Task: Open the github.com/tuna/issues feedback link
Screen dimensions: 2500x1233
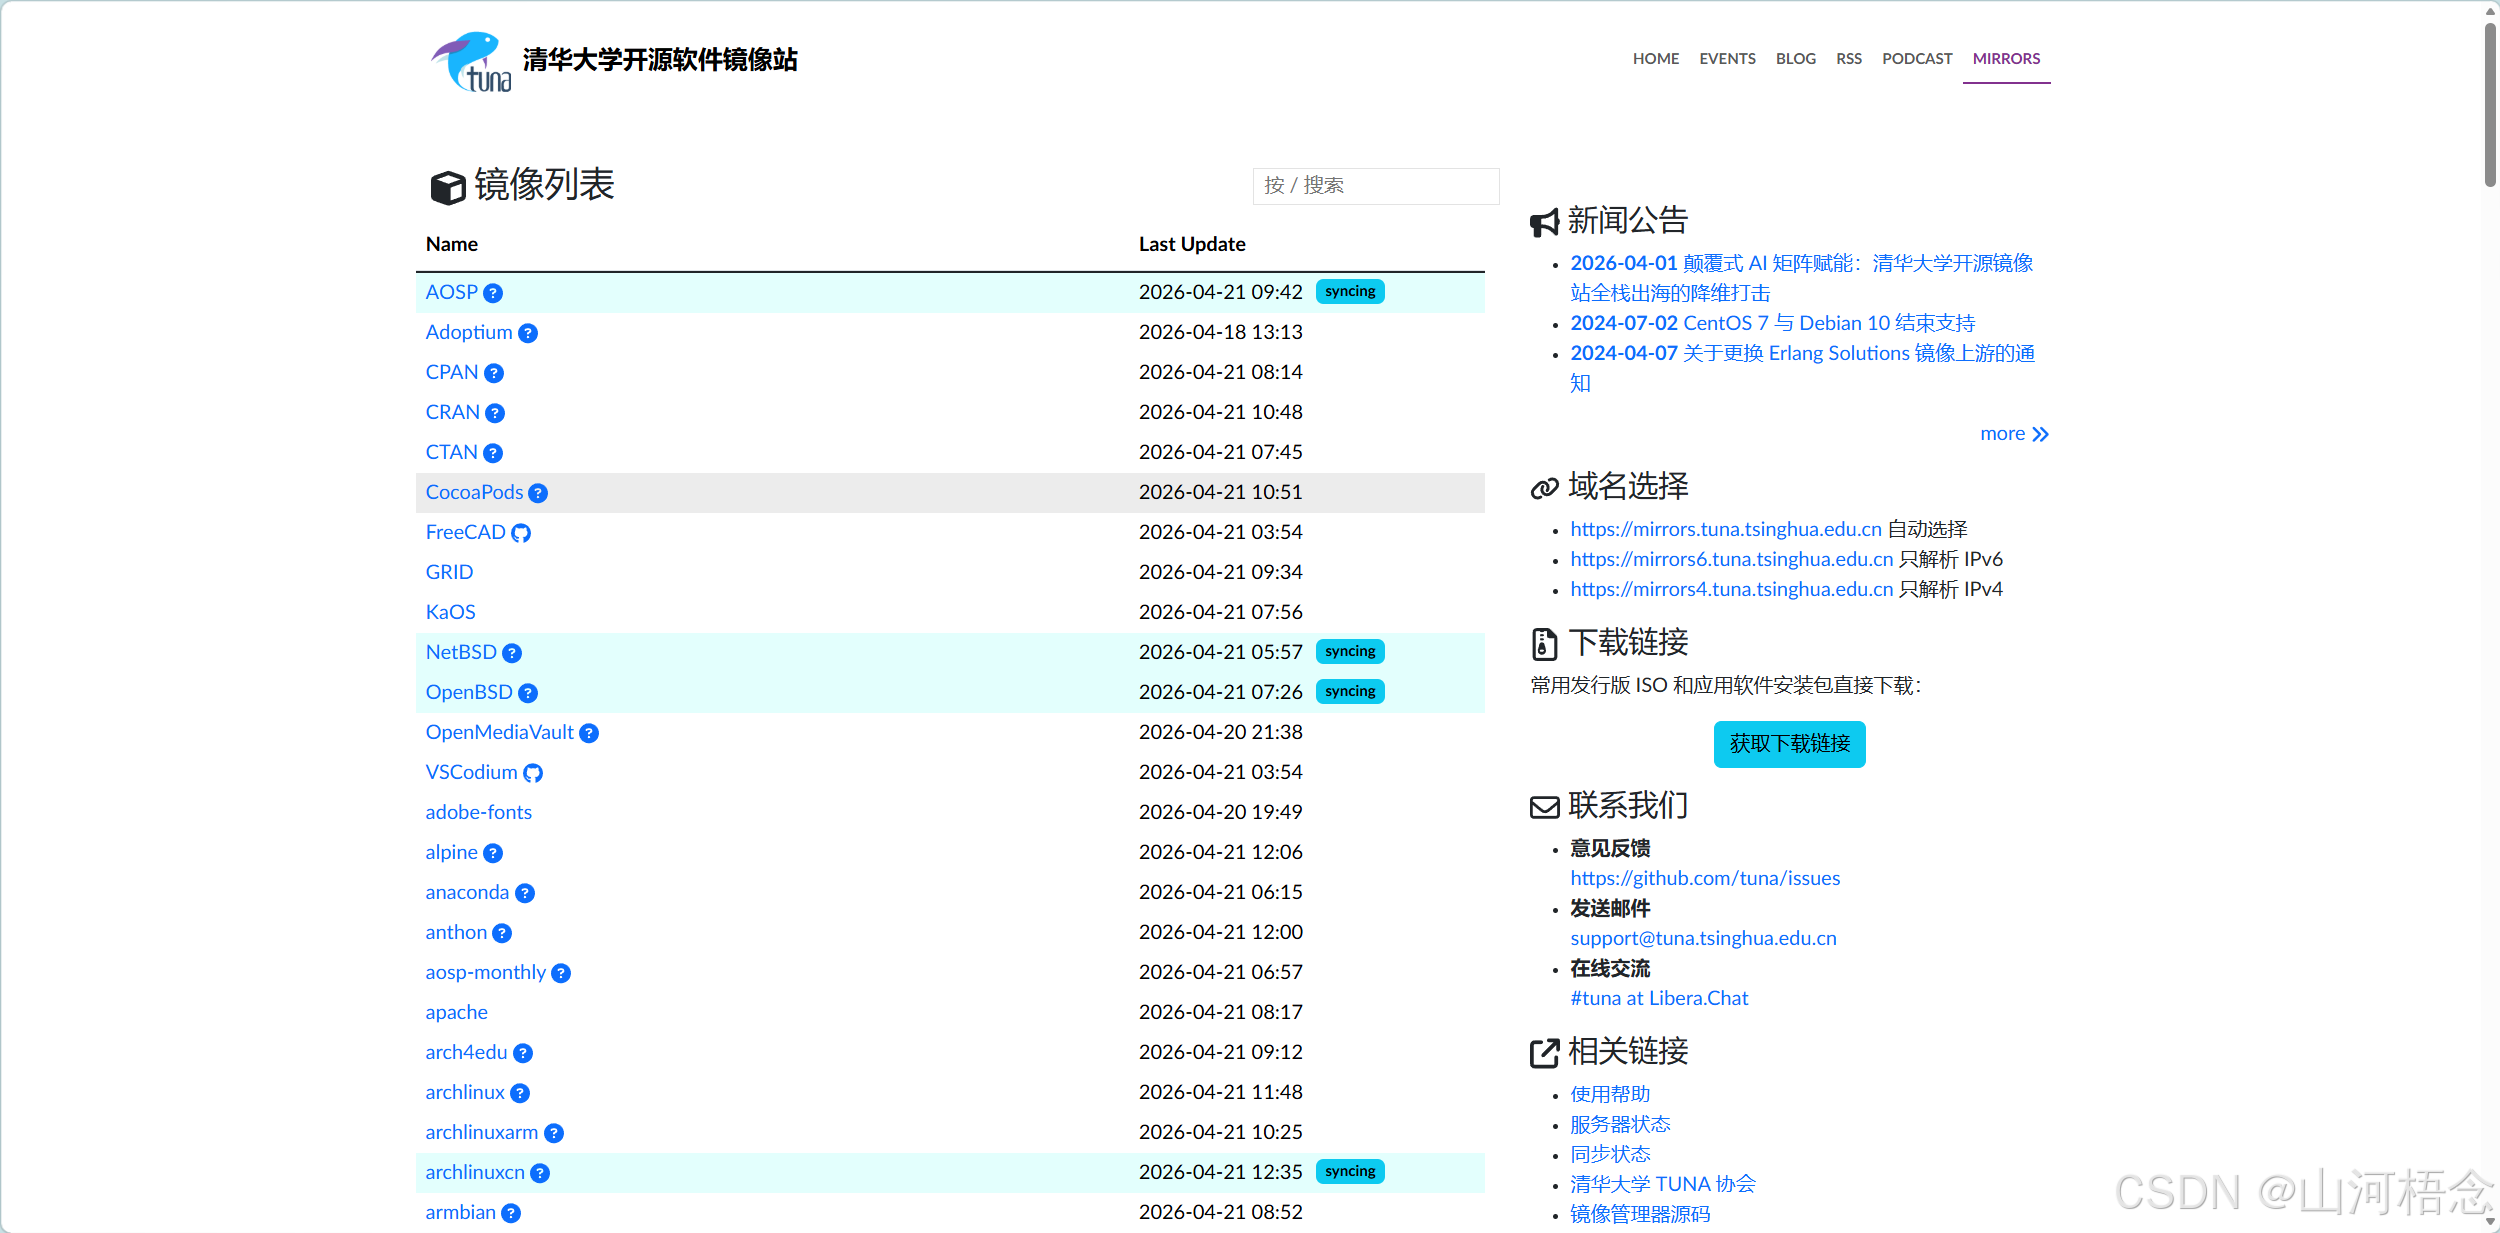Action: click(x=1705, y=878)
